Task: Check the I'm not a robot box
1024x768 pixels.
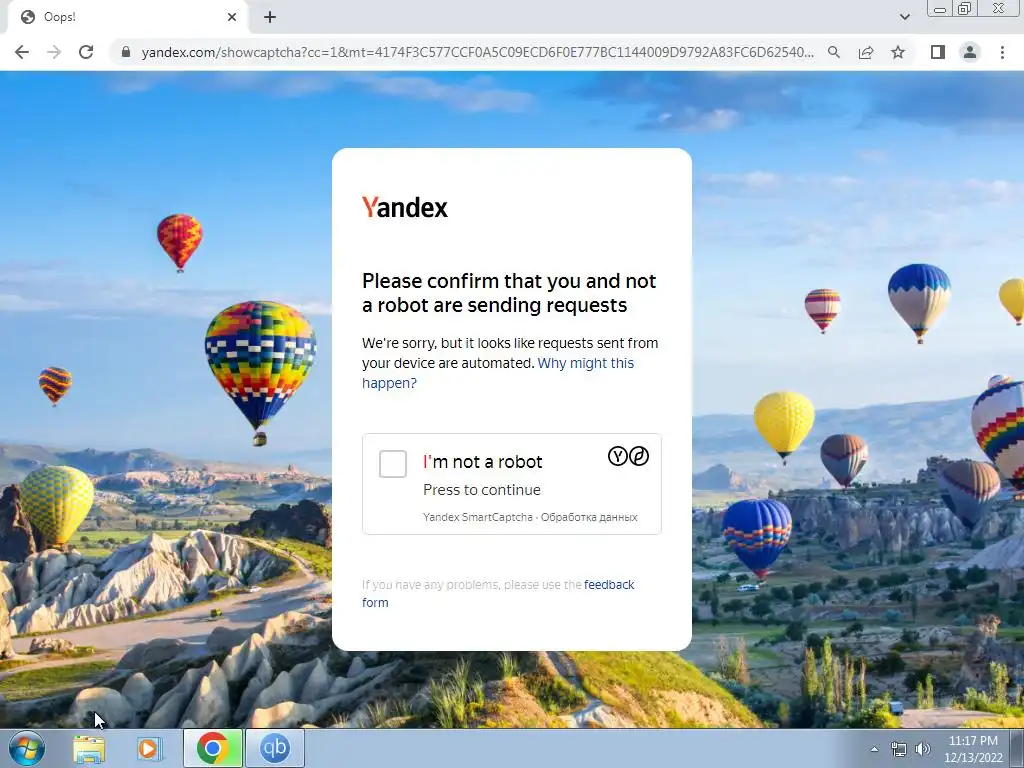Action: pyautogui.click(x=392, y=464)
